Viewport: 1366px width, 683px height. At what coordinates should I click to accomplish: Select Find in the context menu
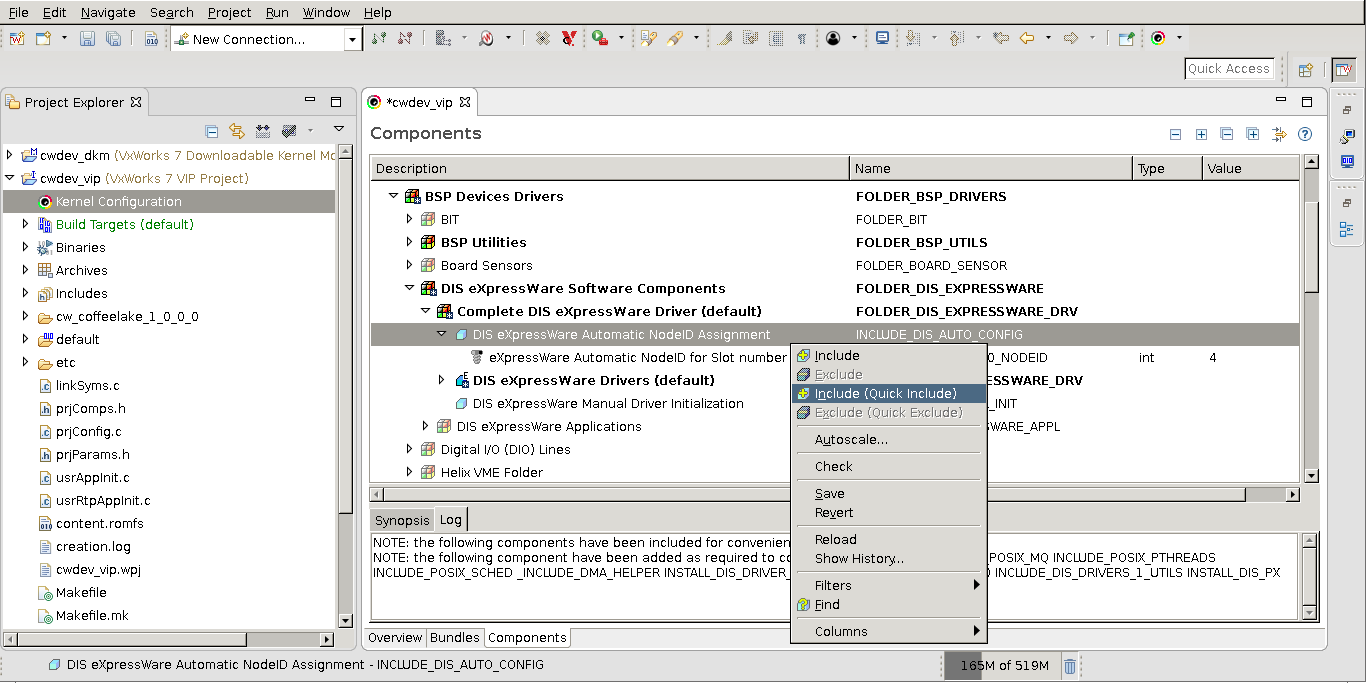888,604
